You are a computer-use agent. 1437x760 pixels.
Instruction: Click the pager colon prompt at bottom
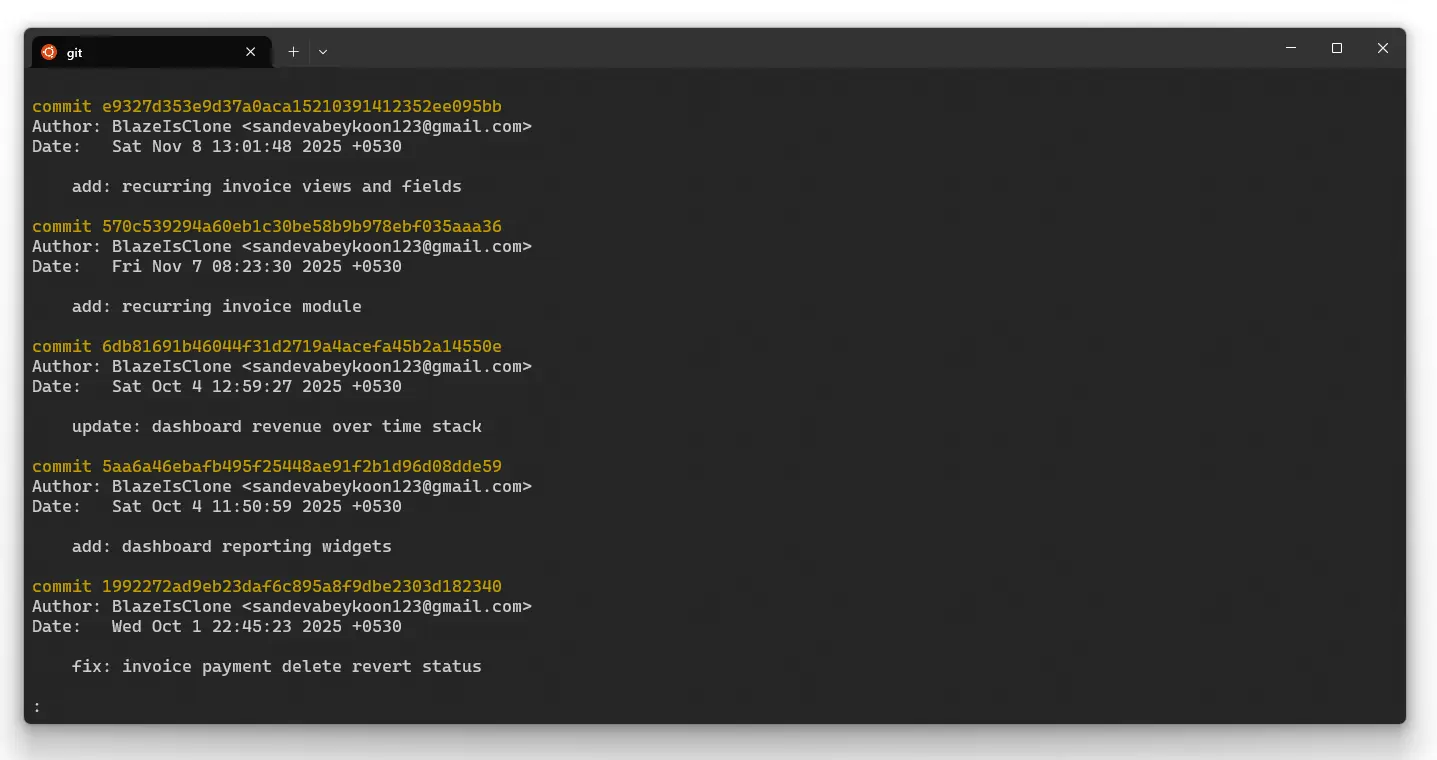tap(37, 707)
